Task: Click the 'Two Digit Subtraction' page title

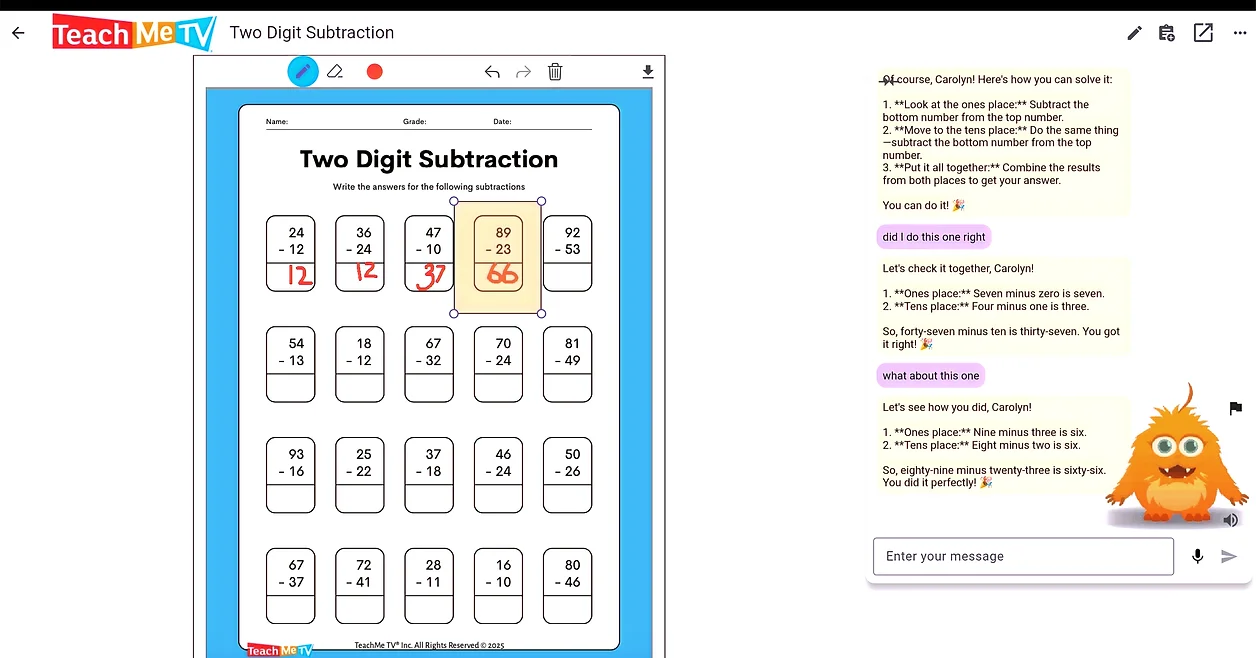Action: [x=312, y=33]
